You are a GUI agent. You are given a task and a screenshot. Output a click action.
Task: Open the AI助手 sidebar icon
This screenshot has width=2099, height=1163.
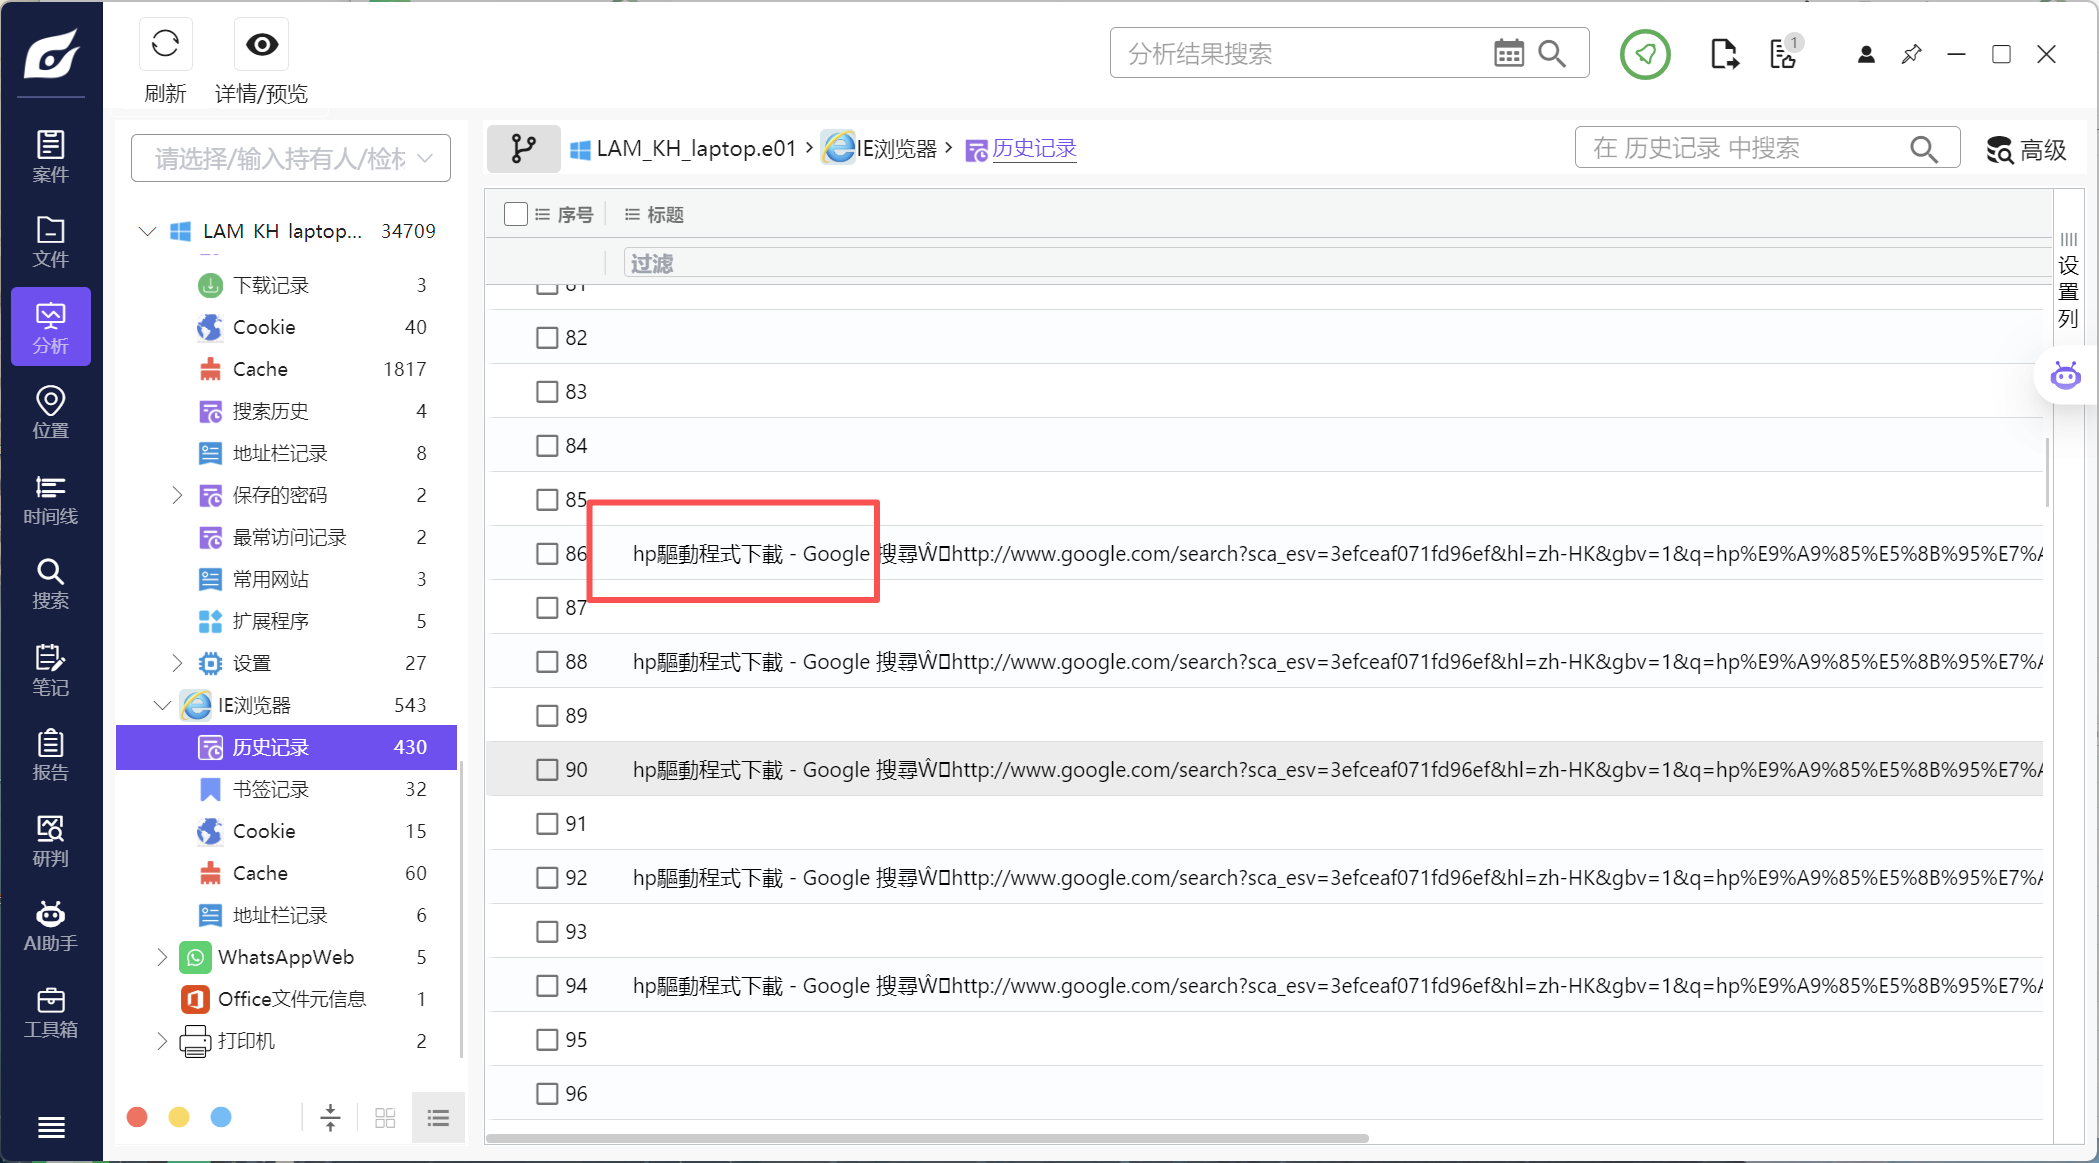pos(50,926)
